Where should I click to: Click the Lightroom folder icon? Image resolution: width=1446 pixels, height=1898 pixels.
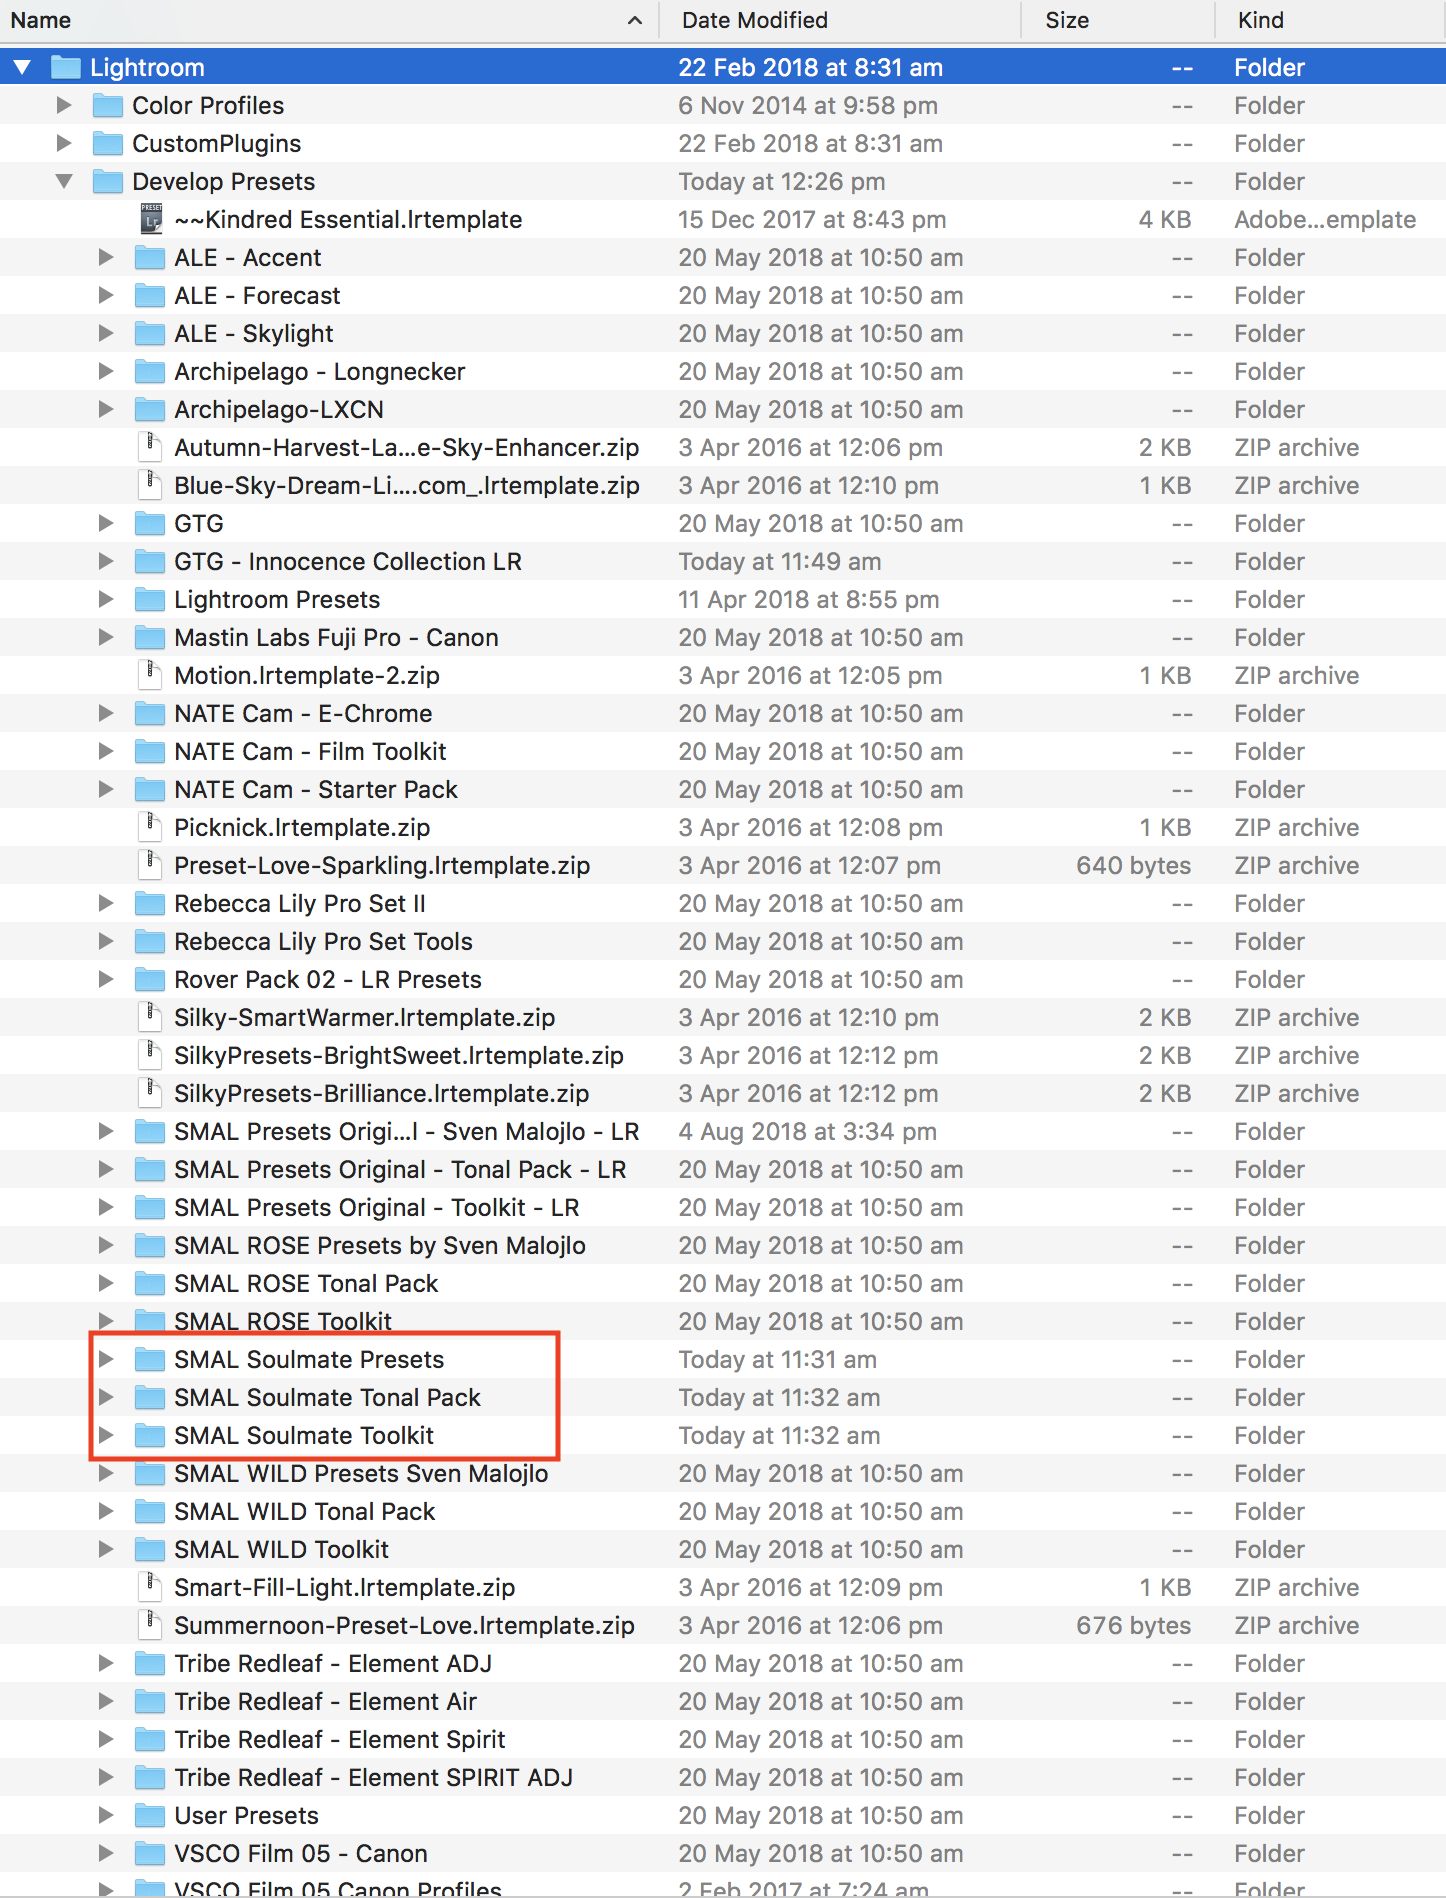pos(66,67)
